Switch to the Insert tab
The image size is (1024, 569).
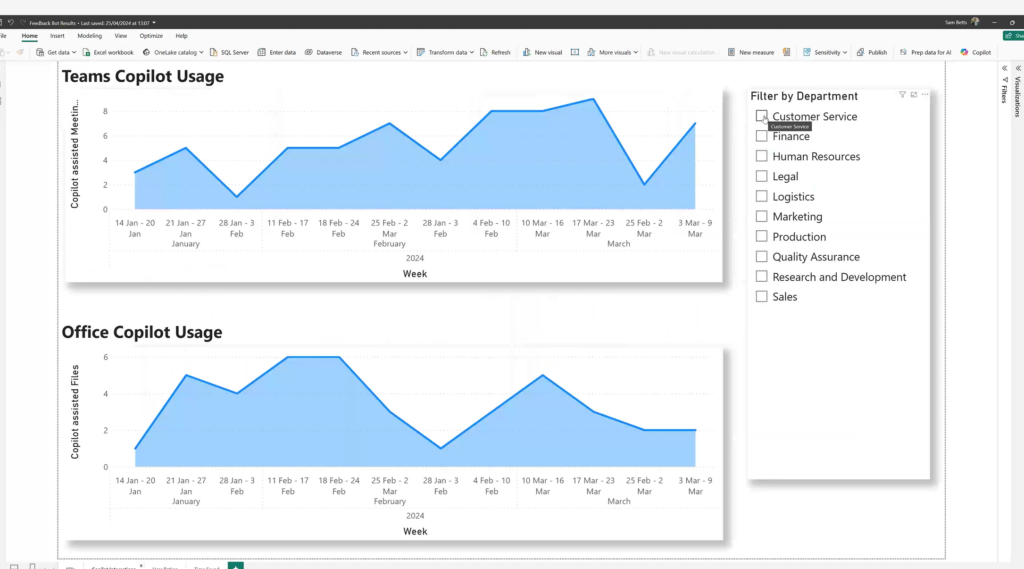point(57,36)
